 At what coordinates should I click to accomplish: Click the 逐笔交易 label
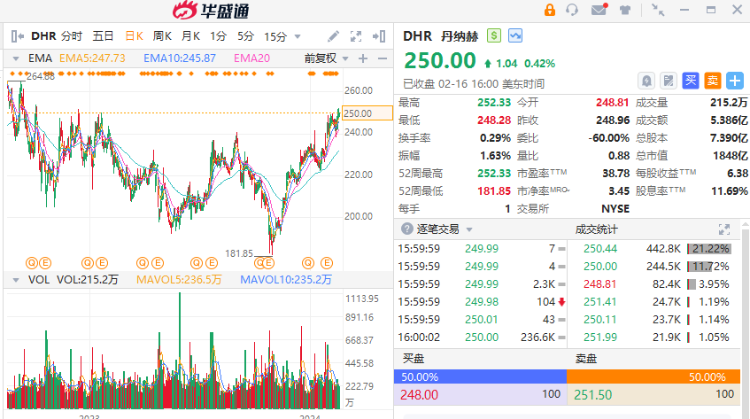tap(438, 230)
